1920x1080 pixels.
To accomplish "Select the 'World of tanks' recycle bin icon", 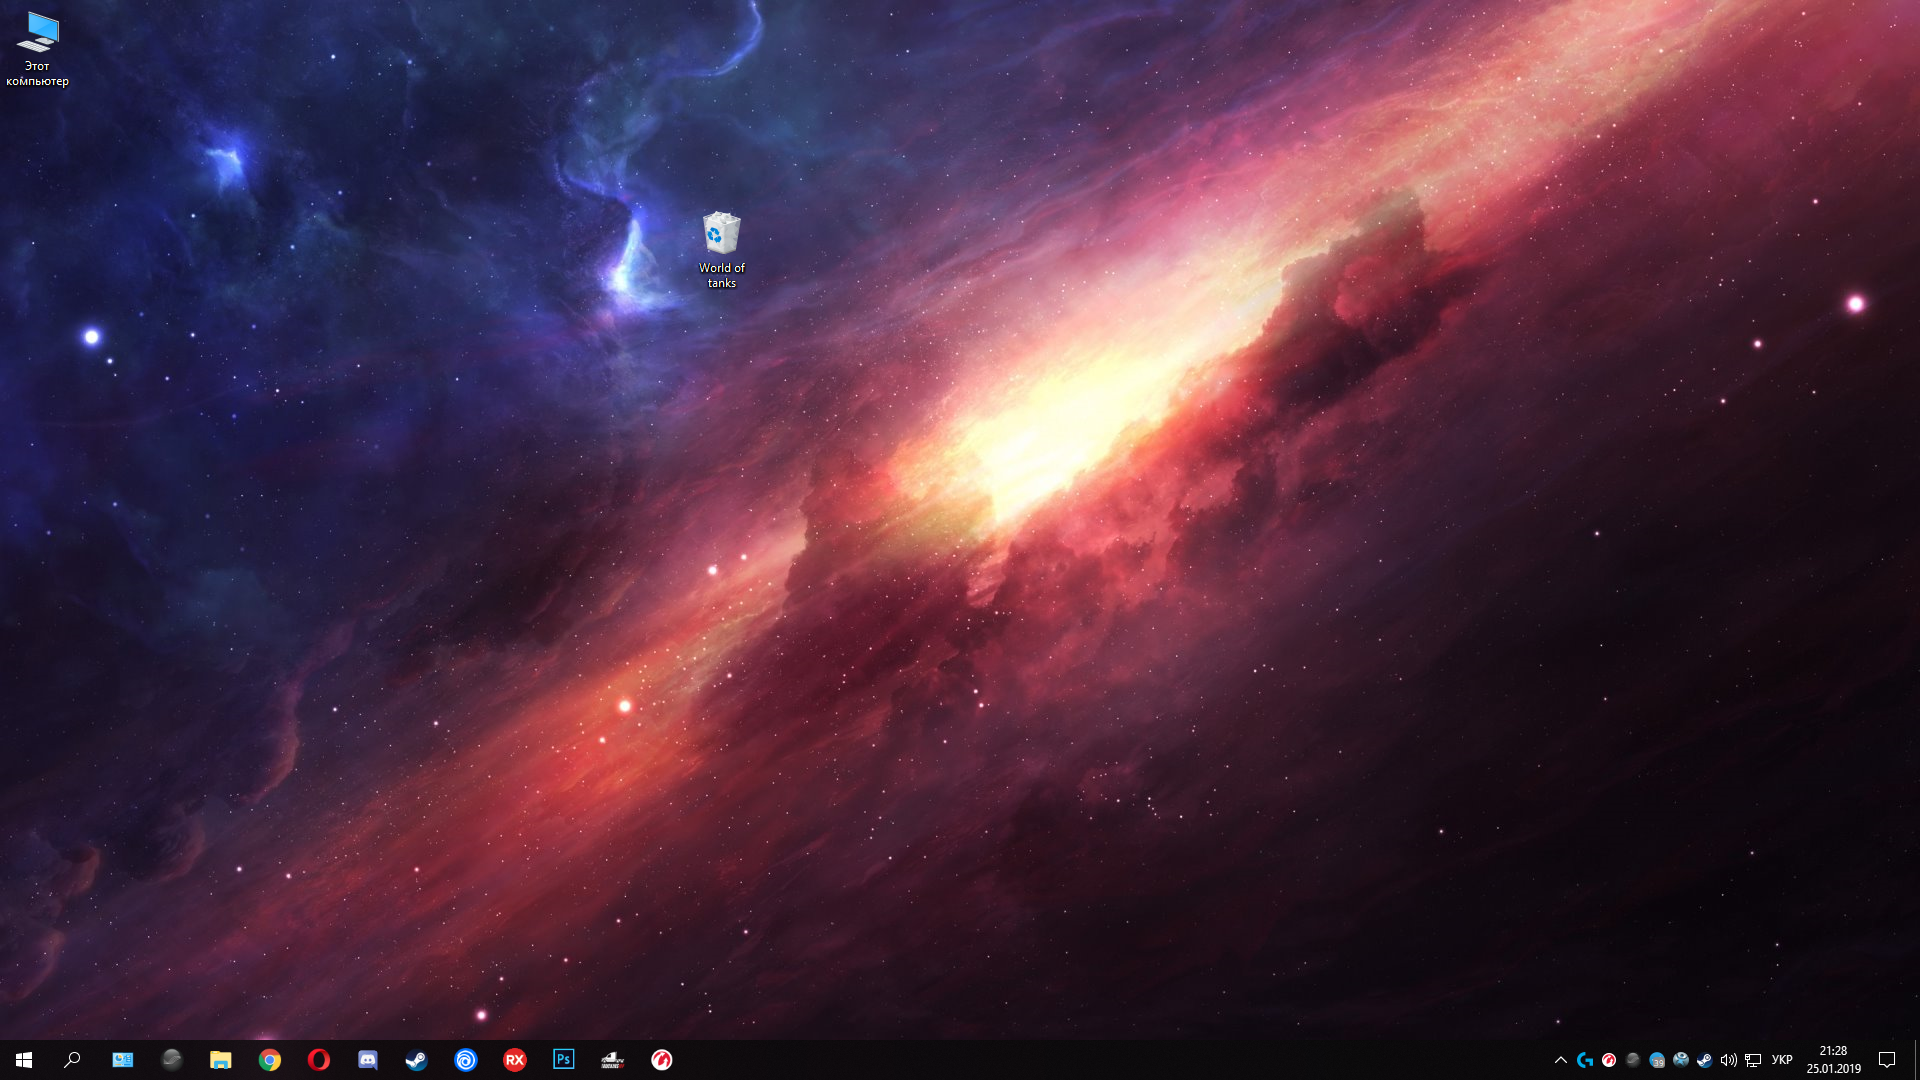I will click(722, 250).
